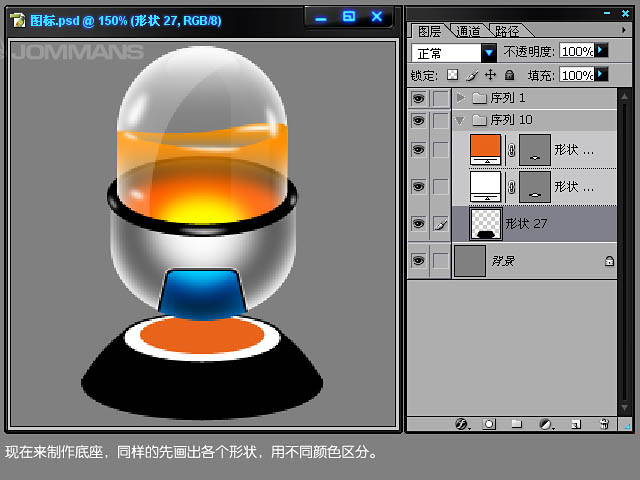Toggle link box next to 背景 layer
640x480 pixels.
(440, 261)
